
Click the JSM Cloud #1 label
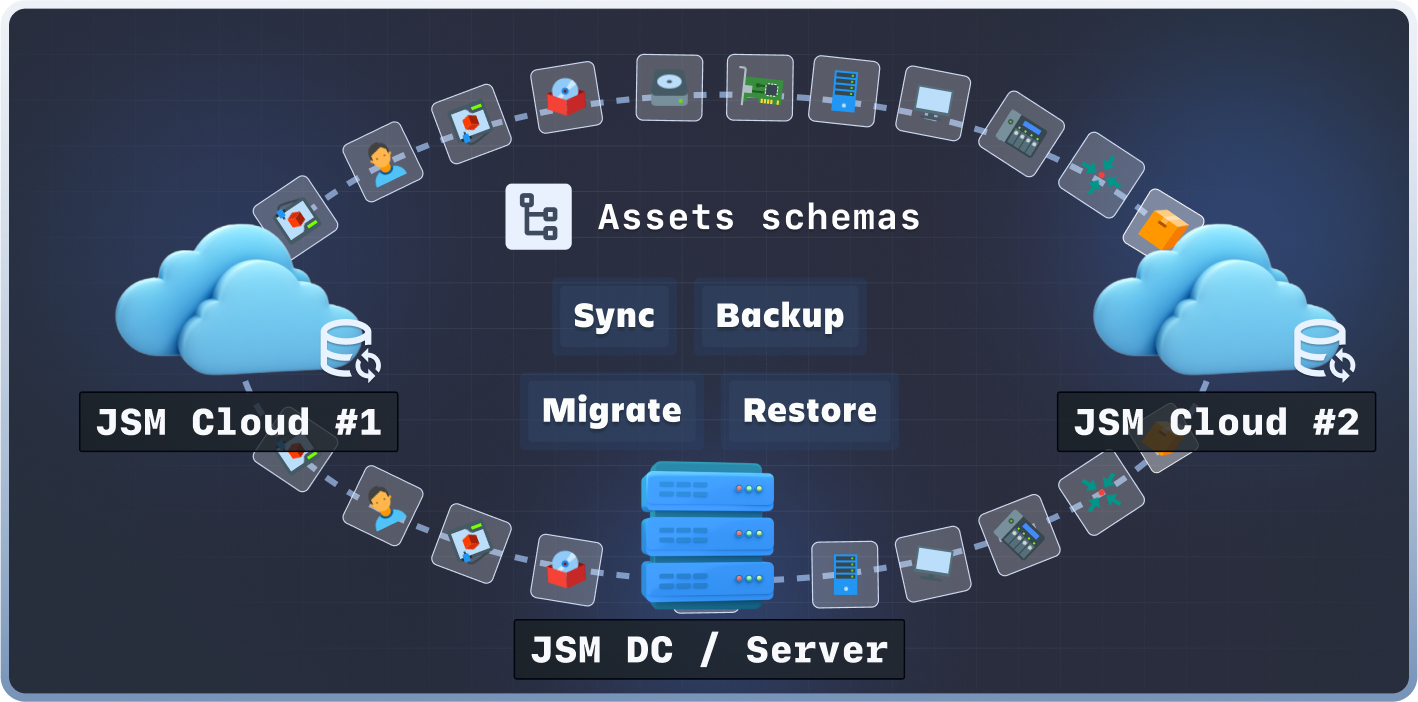pyautogui.click(x=238, y=422)
